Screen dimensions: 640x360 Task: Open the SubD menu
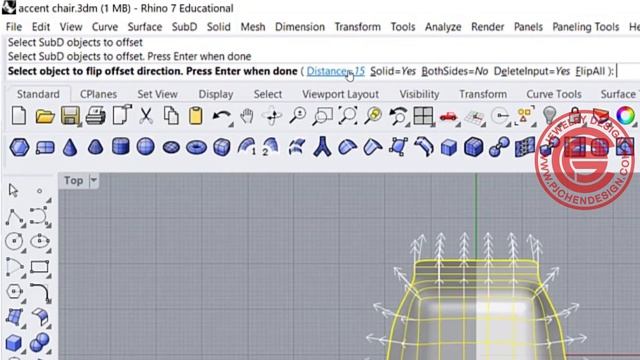click(184, 27)
